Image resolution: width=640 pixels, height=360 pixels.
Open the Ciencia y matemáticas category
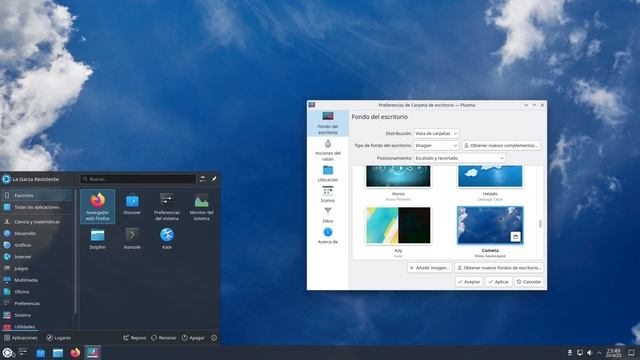coord(37,222)
